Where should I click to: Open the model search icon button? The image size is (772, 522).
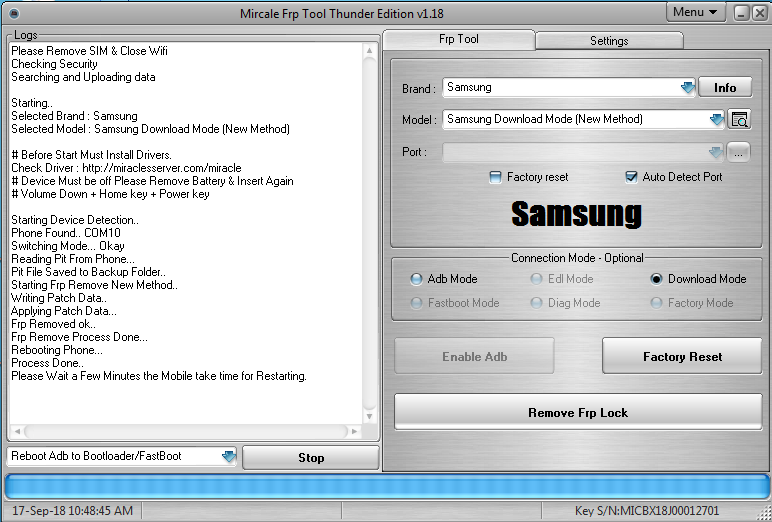[739, 119]
